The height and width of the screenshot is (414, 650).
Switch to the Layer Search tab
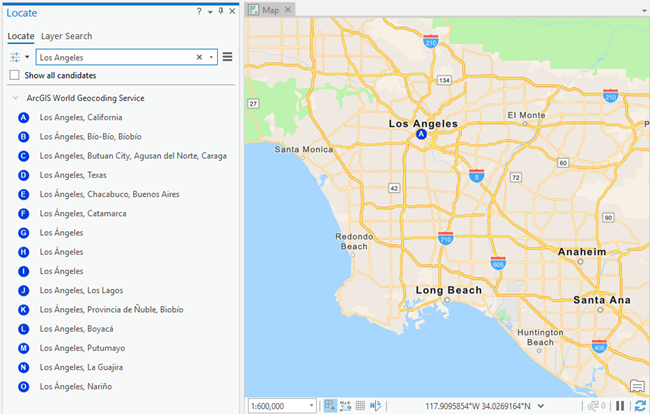[x=66, y=36]
